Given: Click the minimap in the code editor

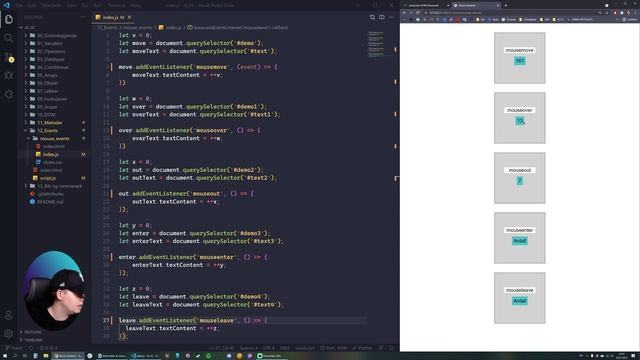Looking at the screenshot, I should click(376, 44).
